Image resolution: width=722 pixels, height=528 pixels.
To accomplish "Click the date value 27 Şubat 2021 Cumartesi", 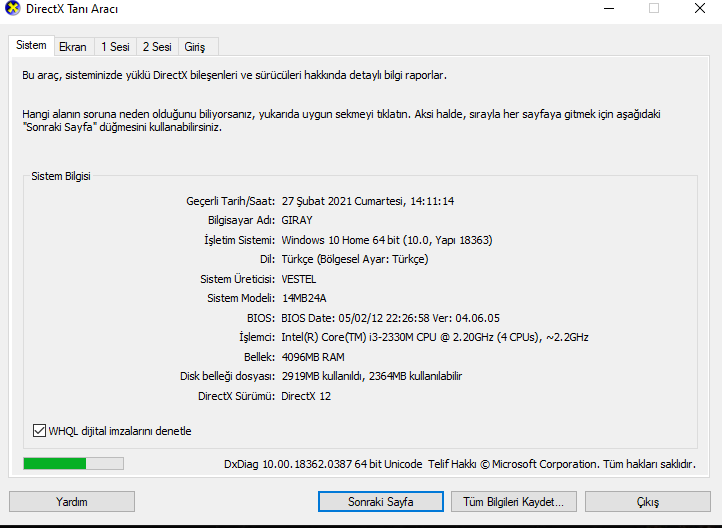I will (x=342, y=201).
